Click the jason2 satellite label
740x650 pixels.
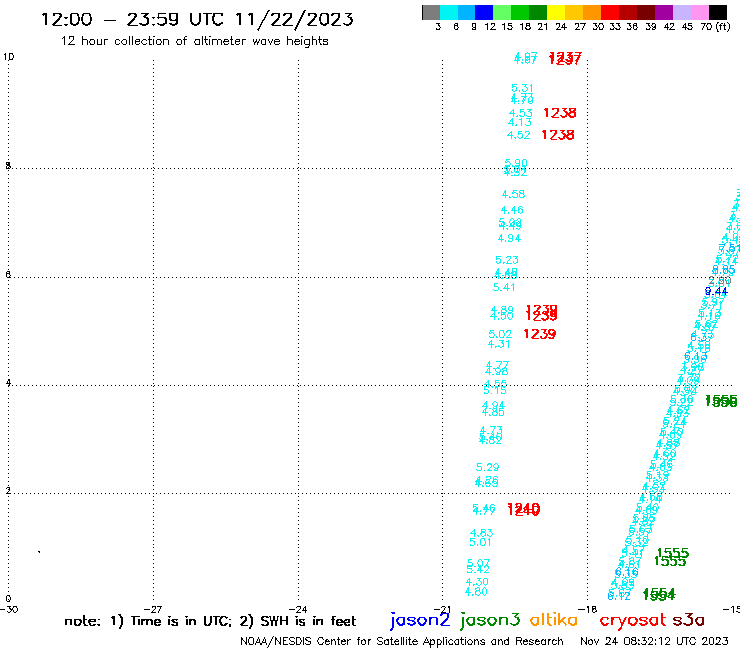click(420, 620)
